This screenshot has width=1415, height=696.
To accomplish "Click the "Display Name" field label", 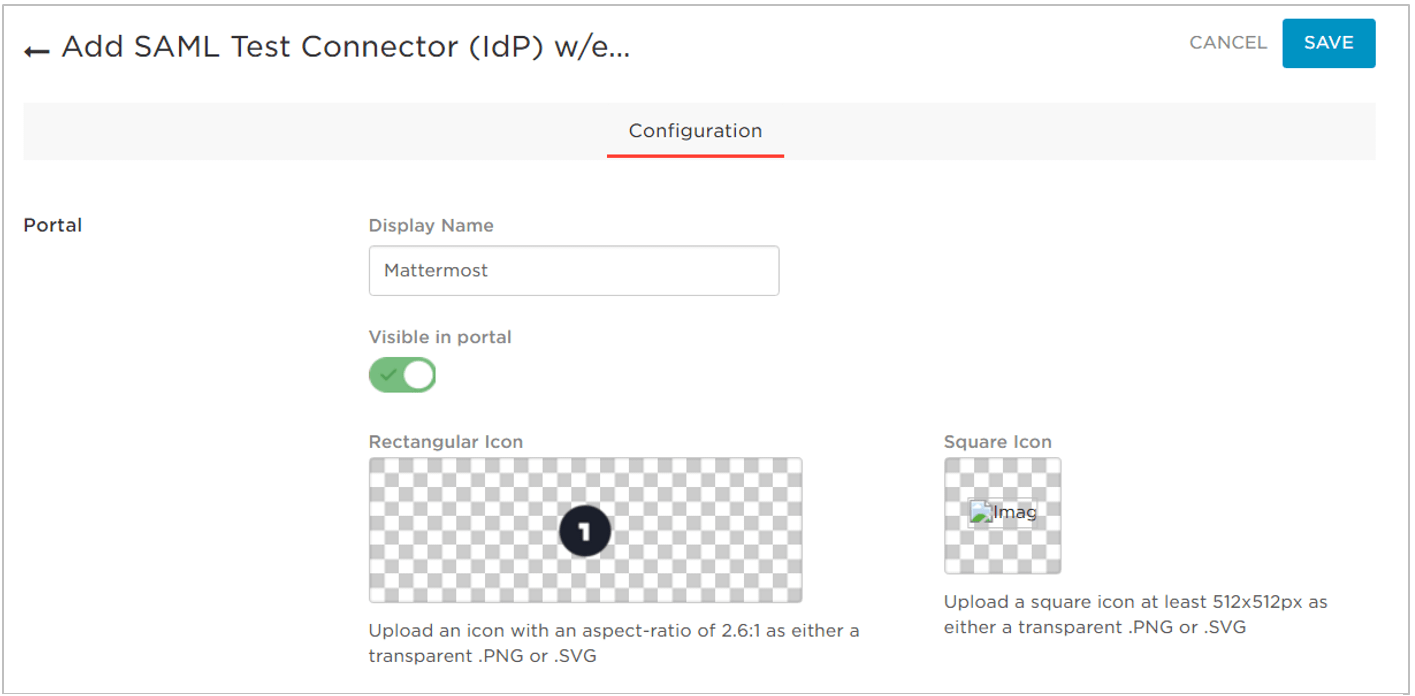I will (x=430, y=225).
